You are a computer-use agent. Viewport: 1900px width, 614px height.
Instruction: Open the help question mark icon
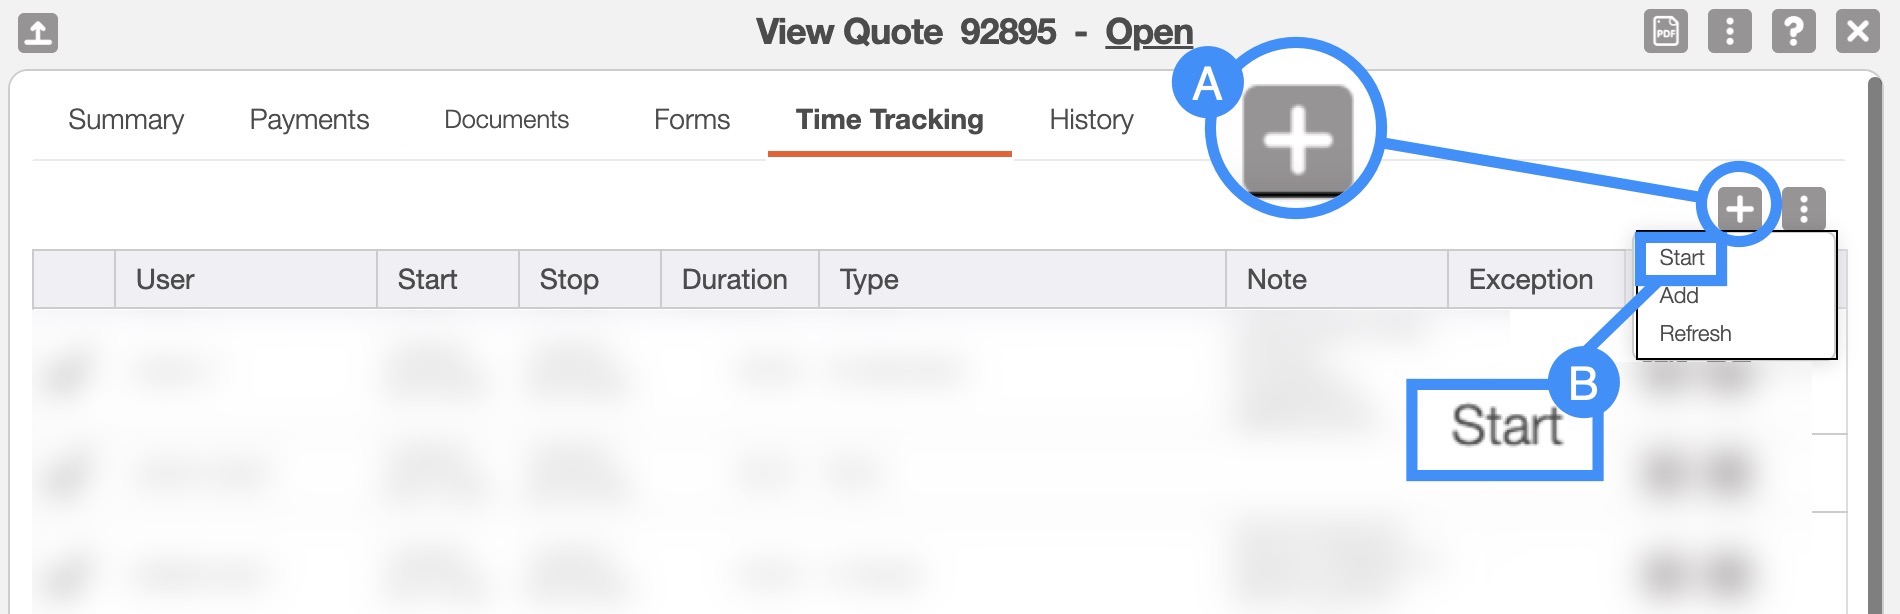1793,32
